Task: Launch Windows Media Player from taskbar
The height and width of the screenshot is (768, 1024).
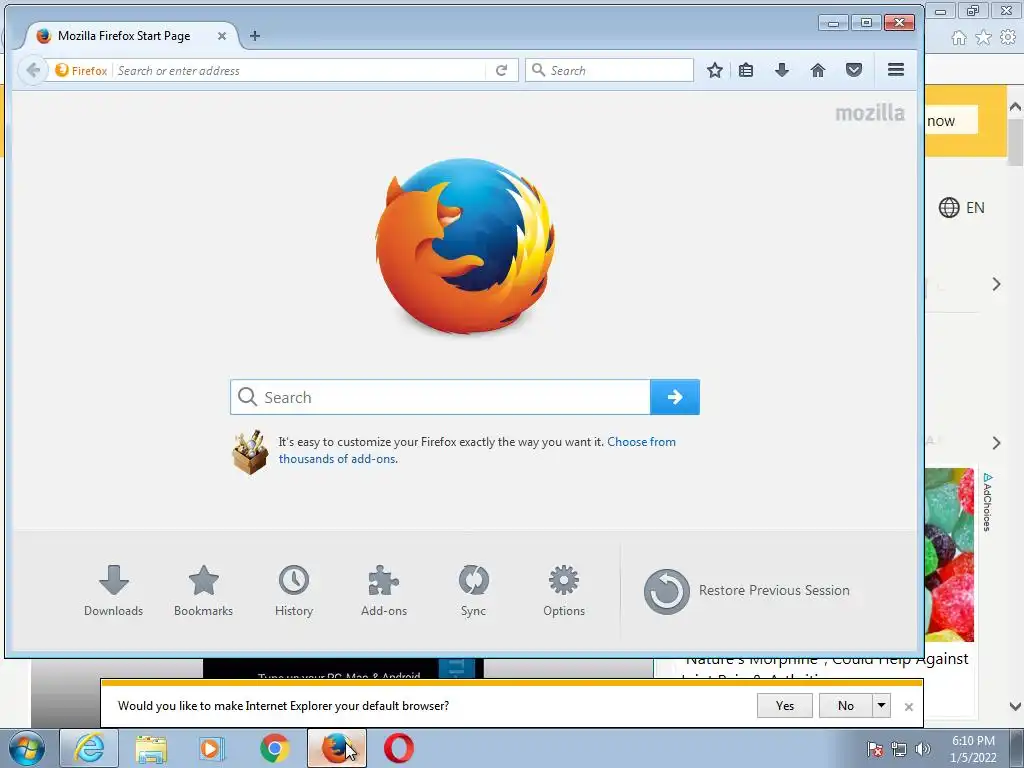Action: [211, 749]
